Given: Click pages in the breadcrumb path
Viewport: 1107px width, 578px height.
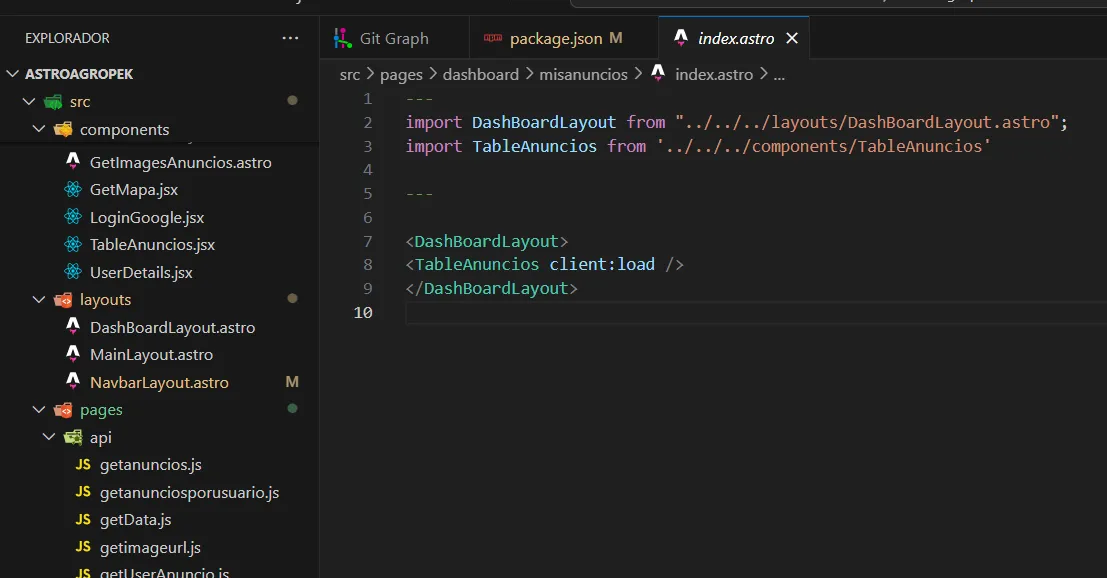Looking at the screenshot, I should [x=401, y=75].
